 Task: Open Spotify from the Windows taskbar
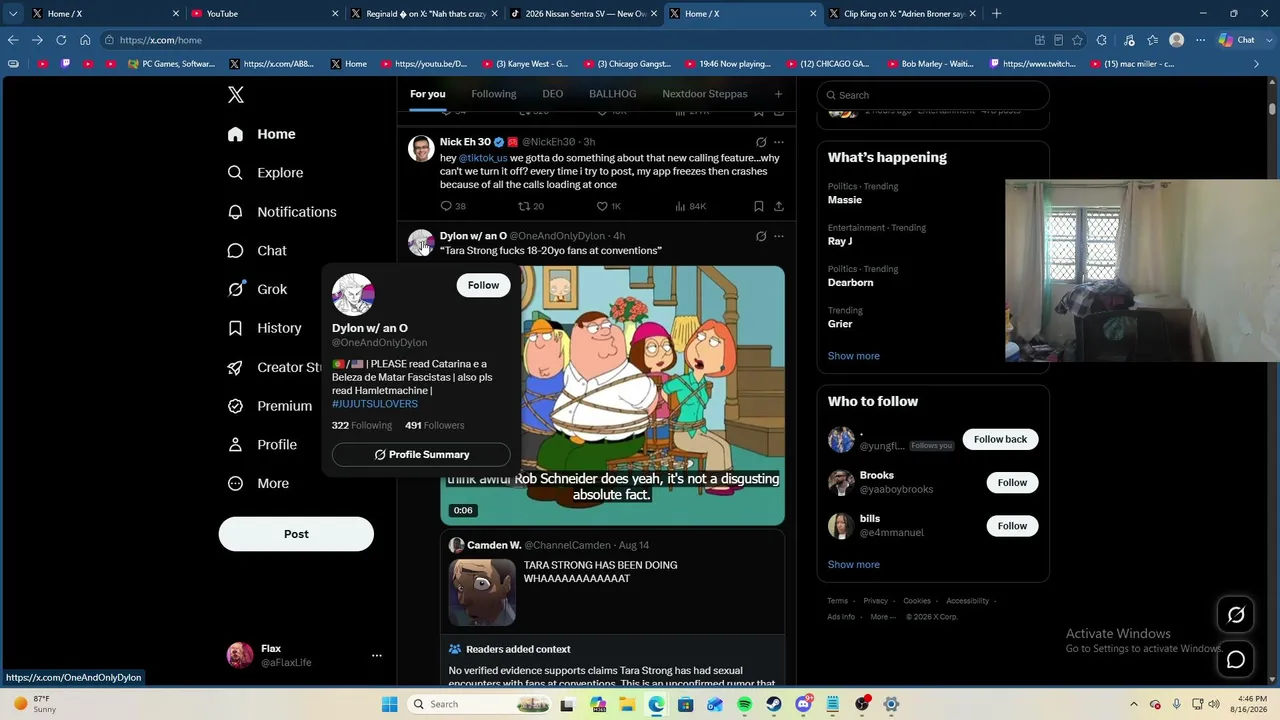[x=744, y=704]
